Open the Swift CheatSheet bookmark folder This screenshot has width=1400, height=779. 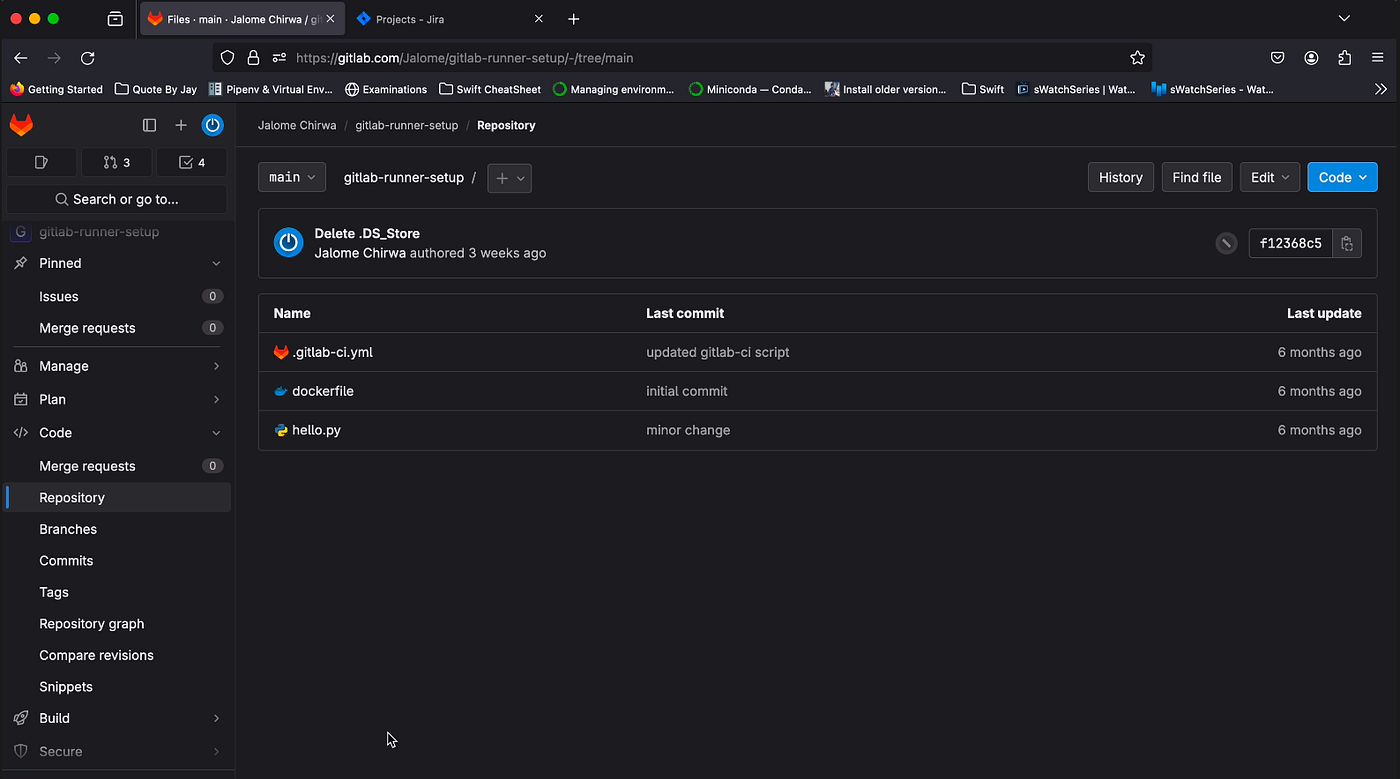(490, 89)
